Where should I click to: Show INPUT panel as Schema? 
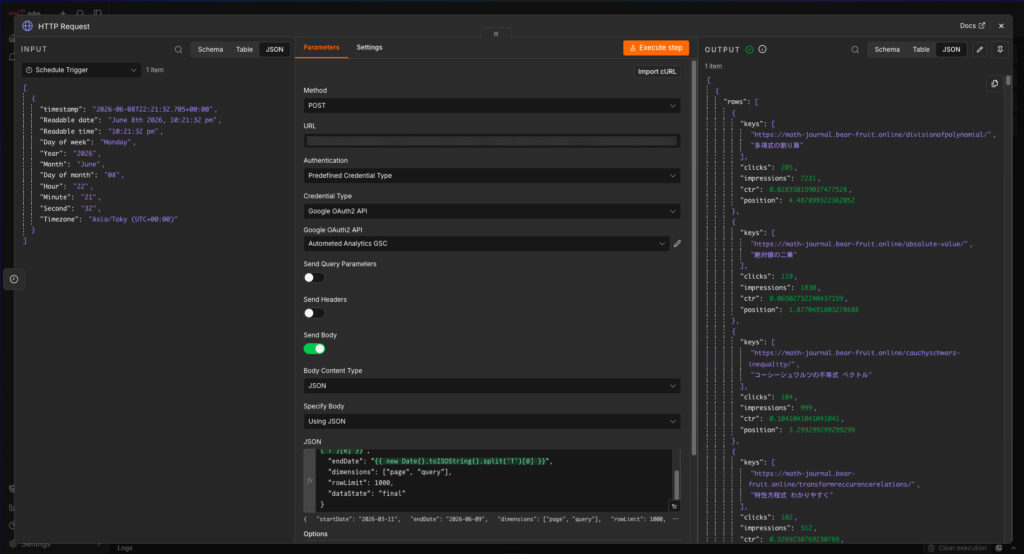pos(210,50)
